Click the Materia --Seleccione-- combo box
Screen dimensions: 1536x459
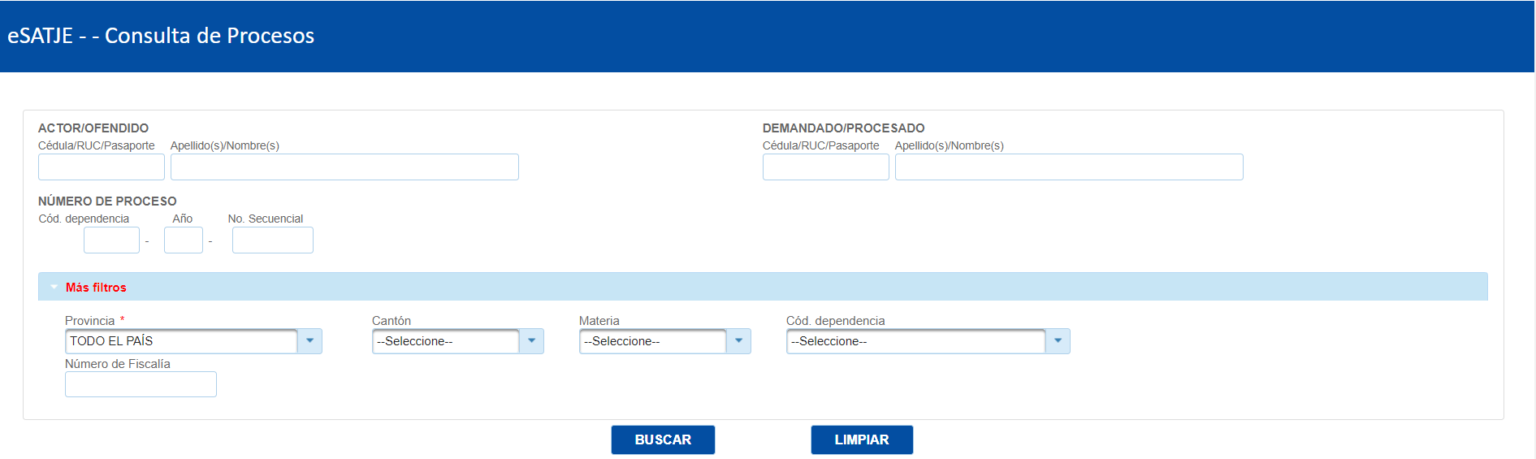click(653, 342)
